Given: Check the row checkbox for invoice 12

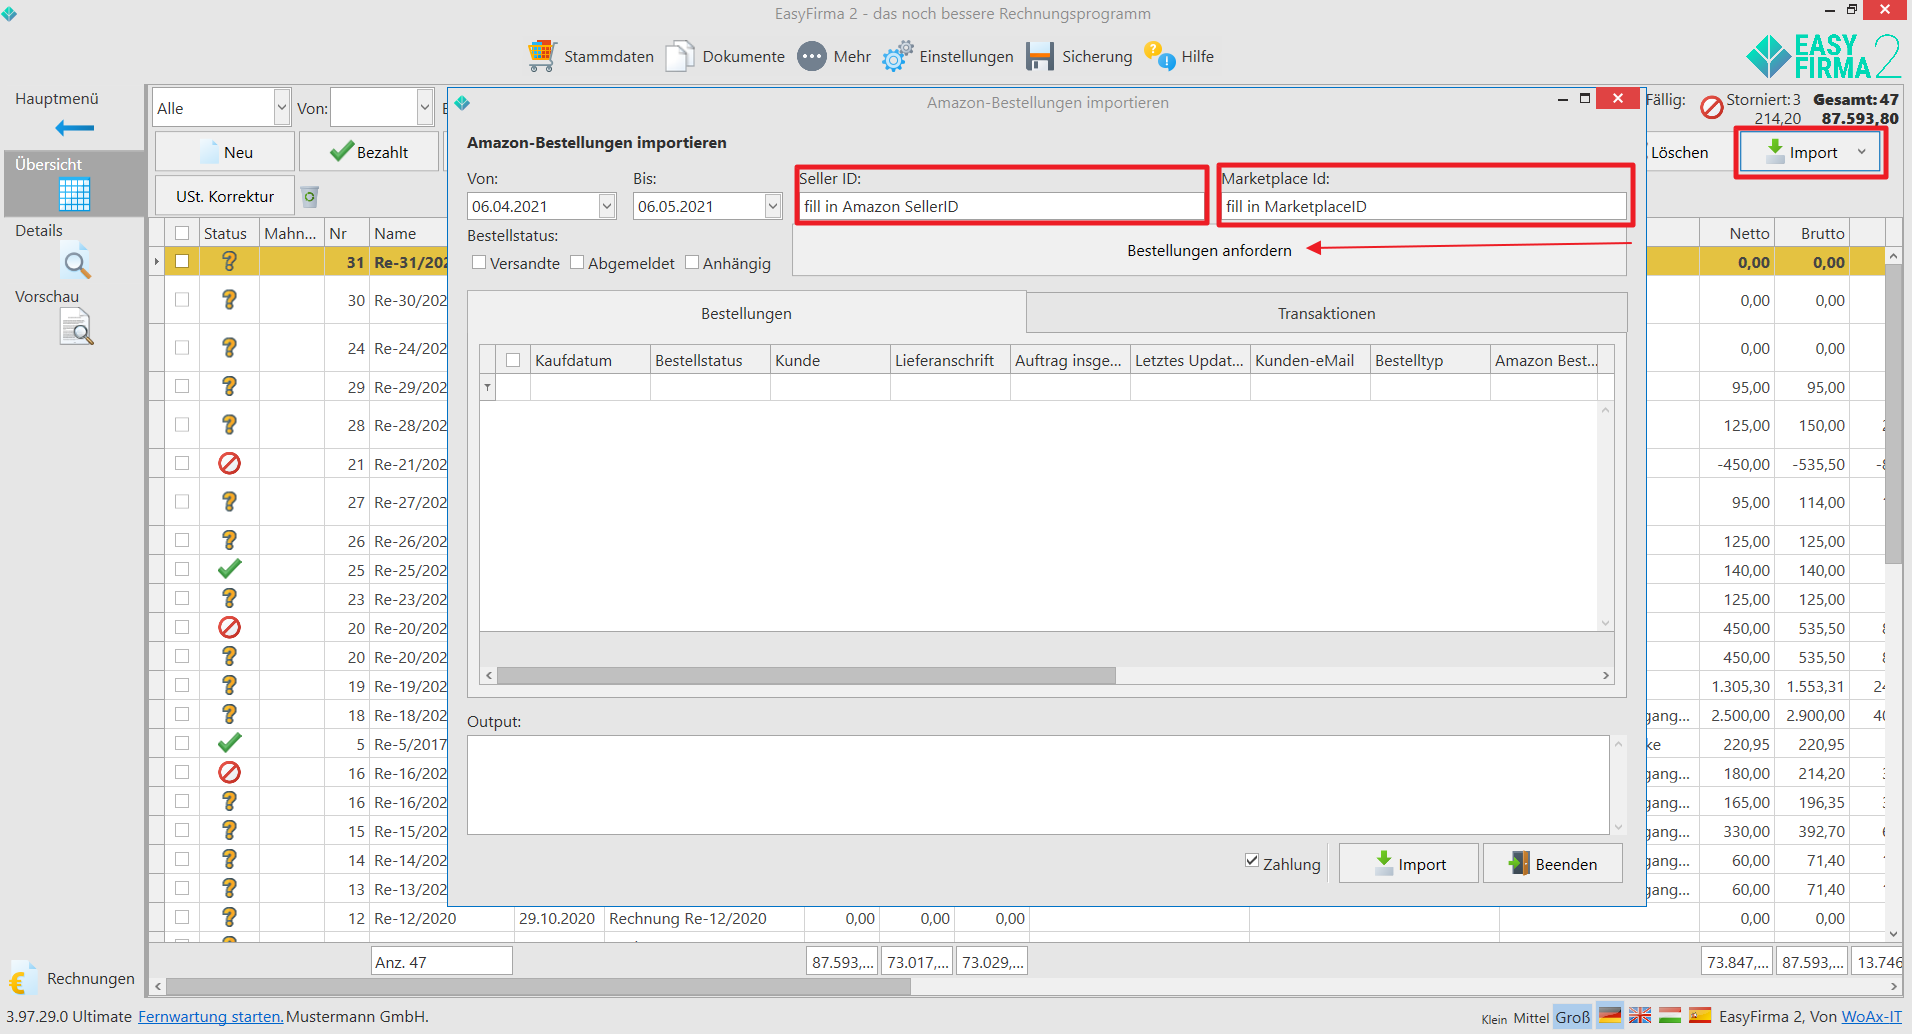Looking at the screenshot, I should [x=182, y=917].
